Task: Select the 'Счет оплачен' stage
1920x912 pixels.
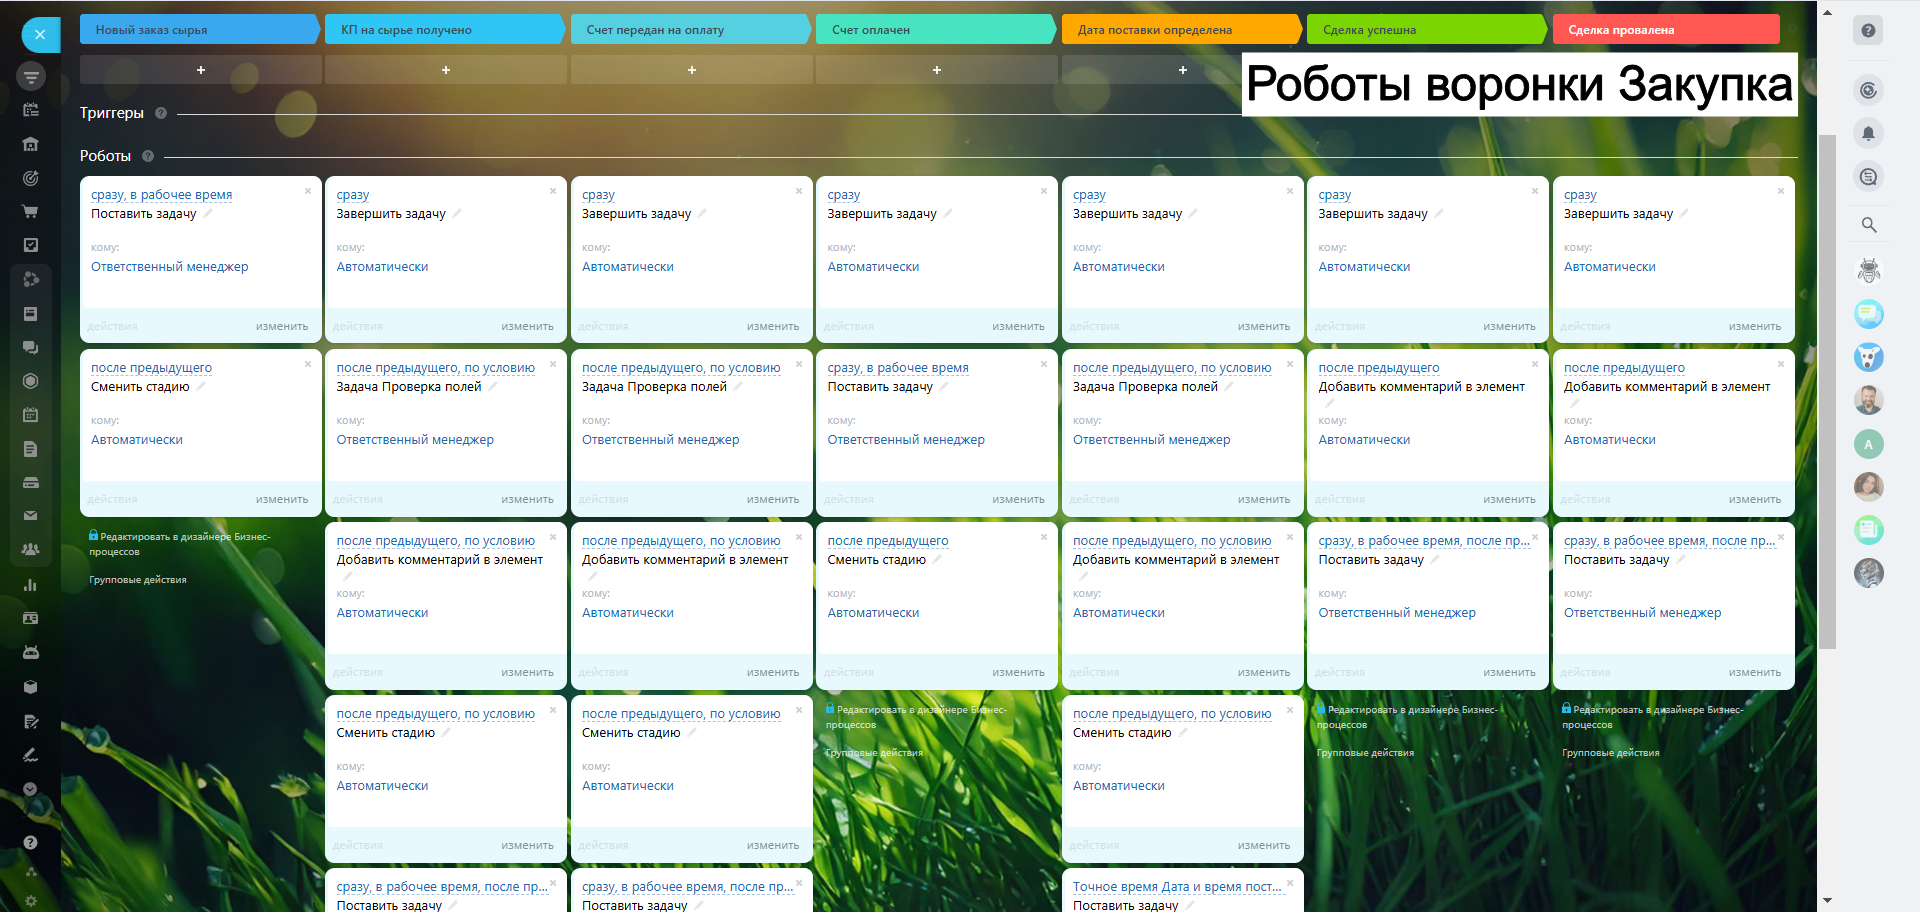Action: [x=936, y=30]
